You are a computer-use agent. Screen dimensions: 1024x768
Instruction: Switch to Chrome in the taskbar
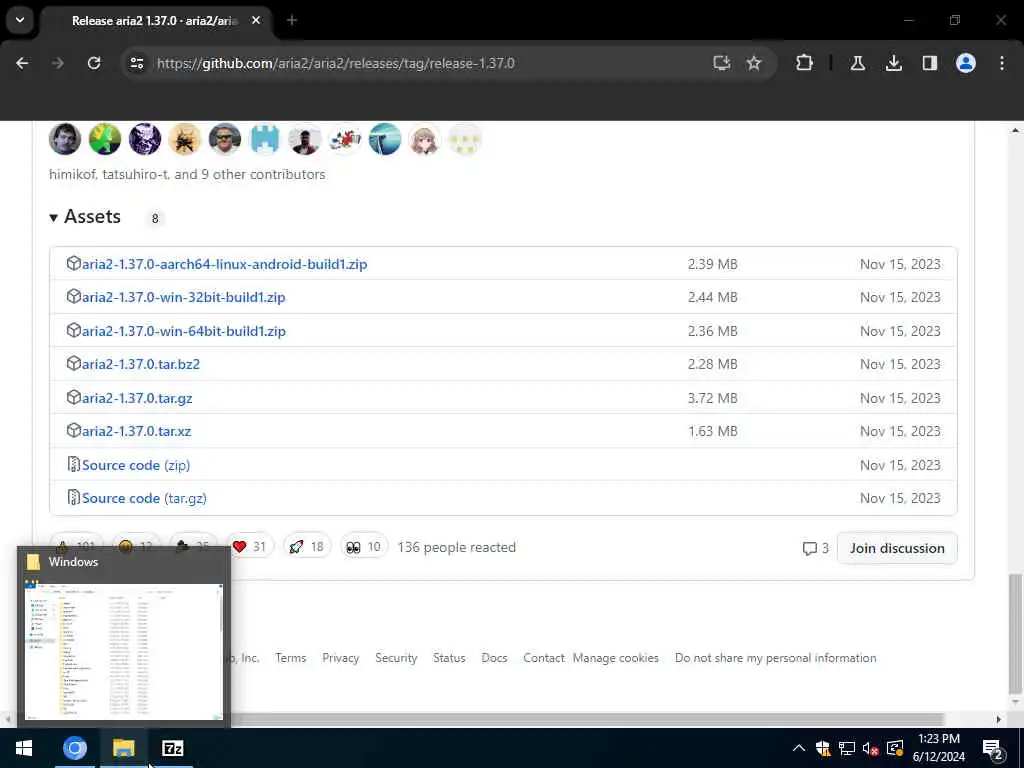(74, 748)
